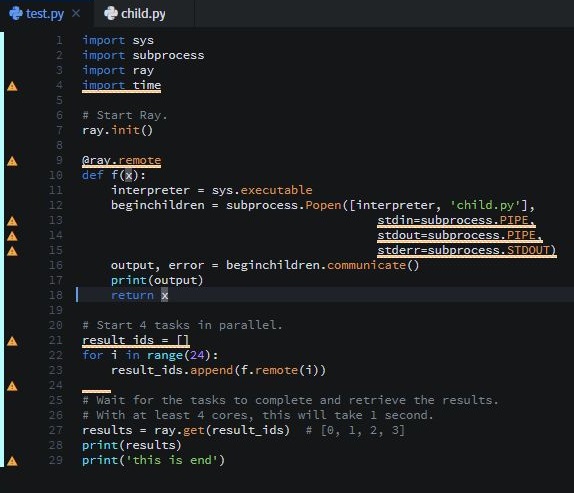Click line number 18 in gutter
The height and width of the screenshot is (493, 574).
click(56, 295)
